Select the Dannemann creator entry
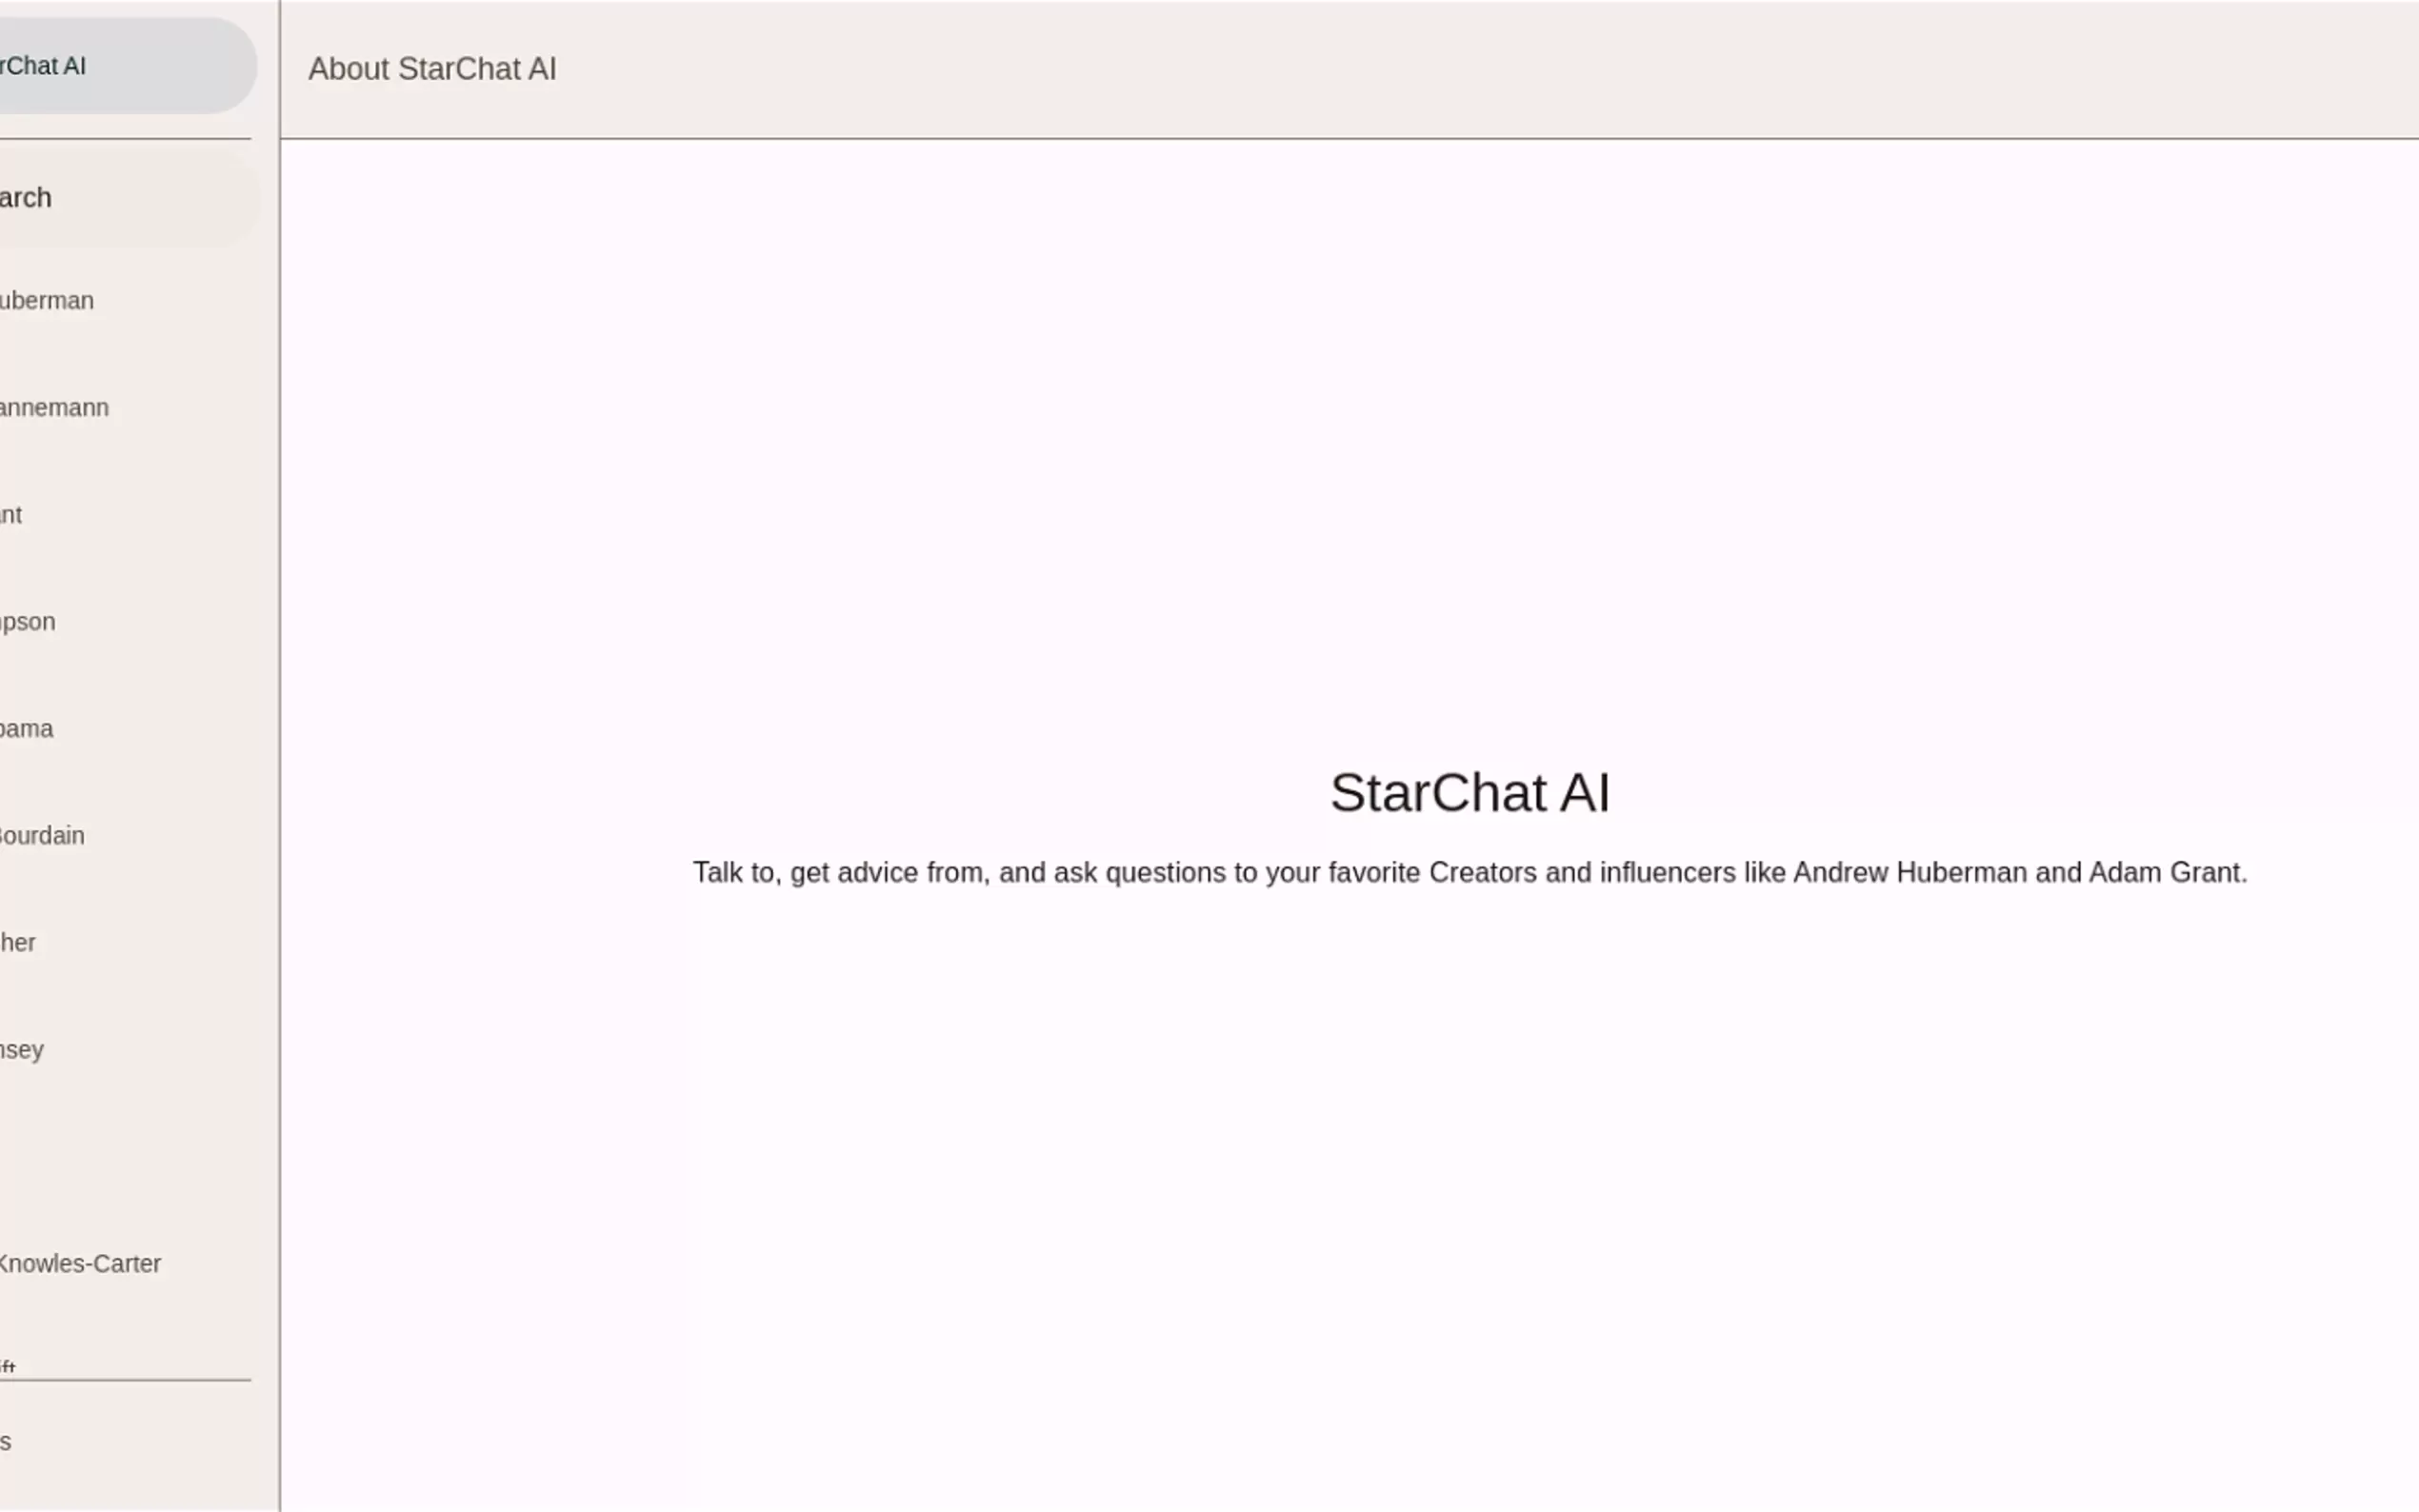This screenshot has width=2419, height=1512. (55, 408)
